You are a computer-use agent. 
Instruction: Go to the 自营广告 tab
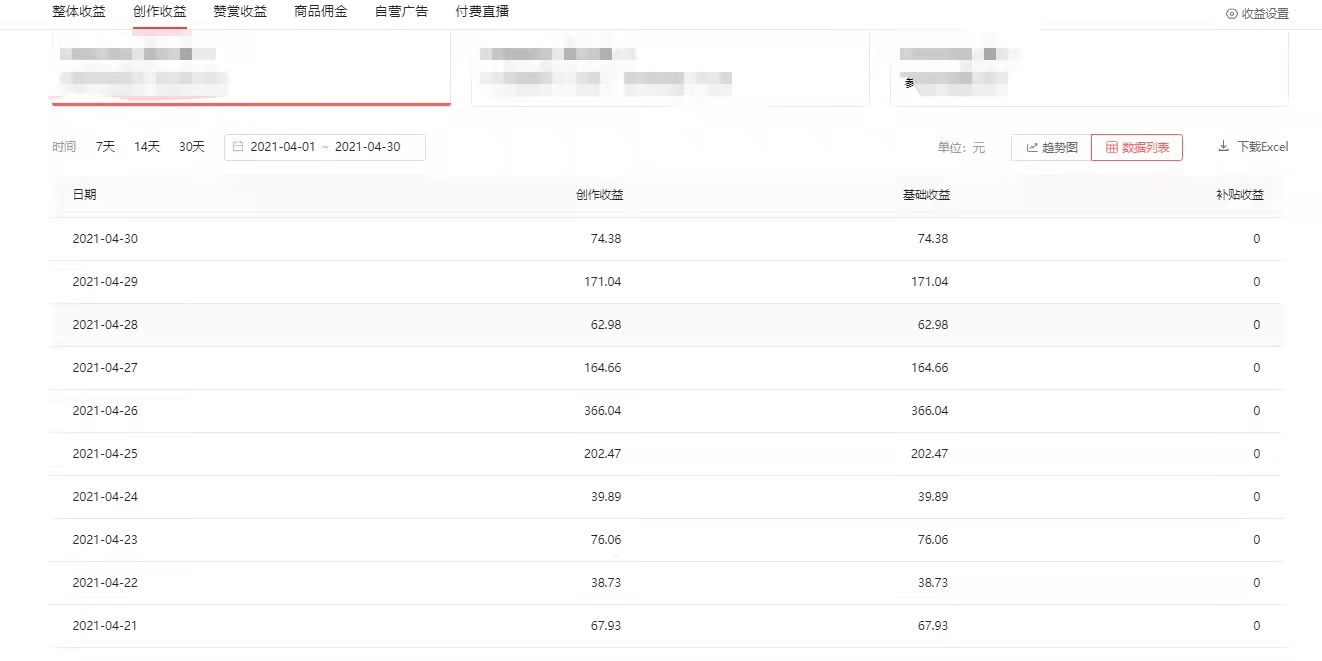click(401, 12)
